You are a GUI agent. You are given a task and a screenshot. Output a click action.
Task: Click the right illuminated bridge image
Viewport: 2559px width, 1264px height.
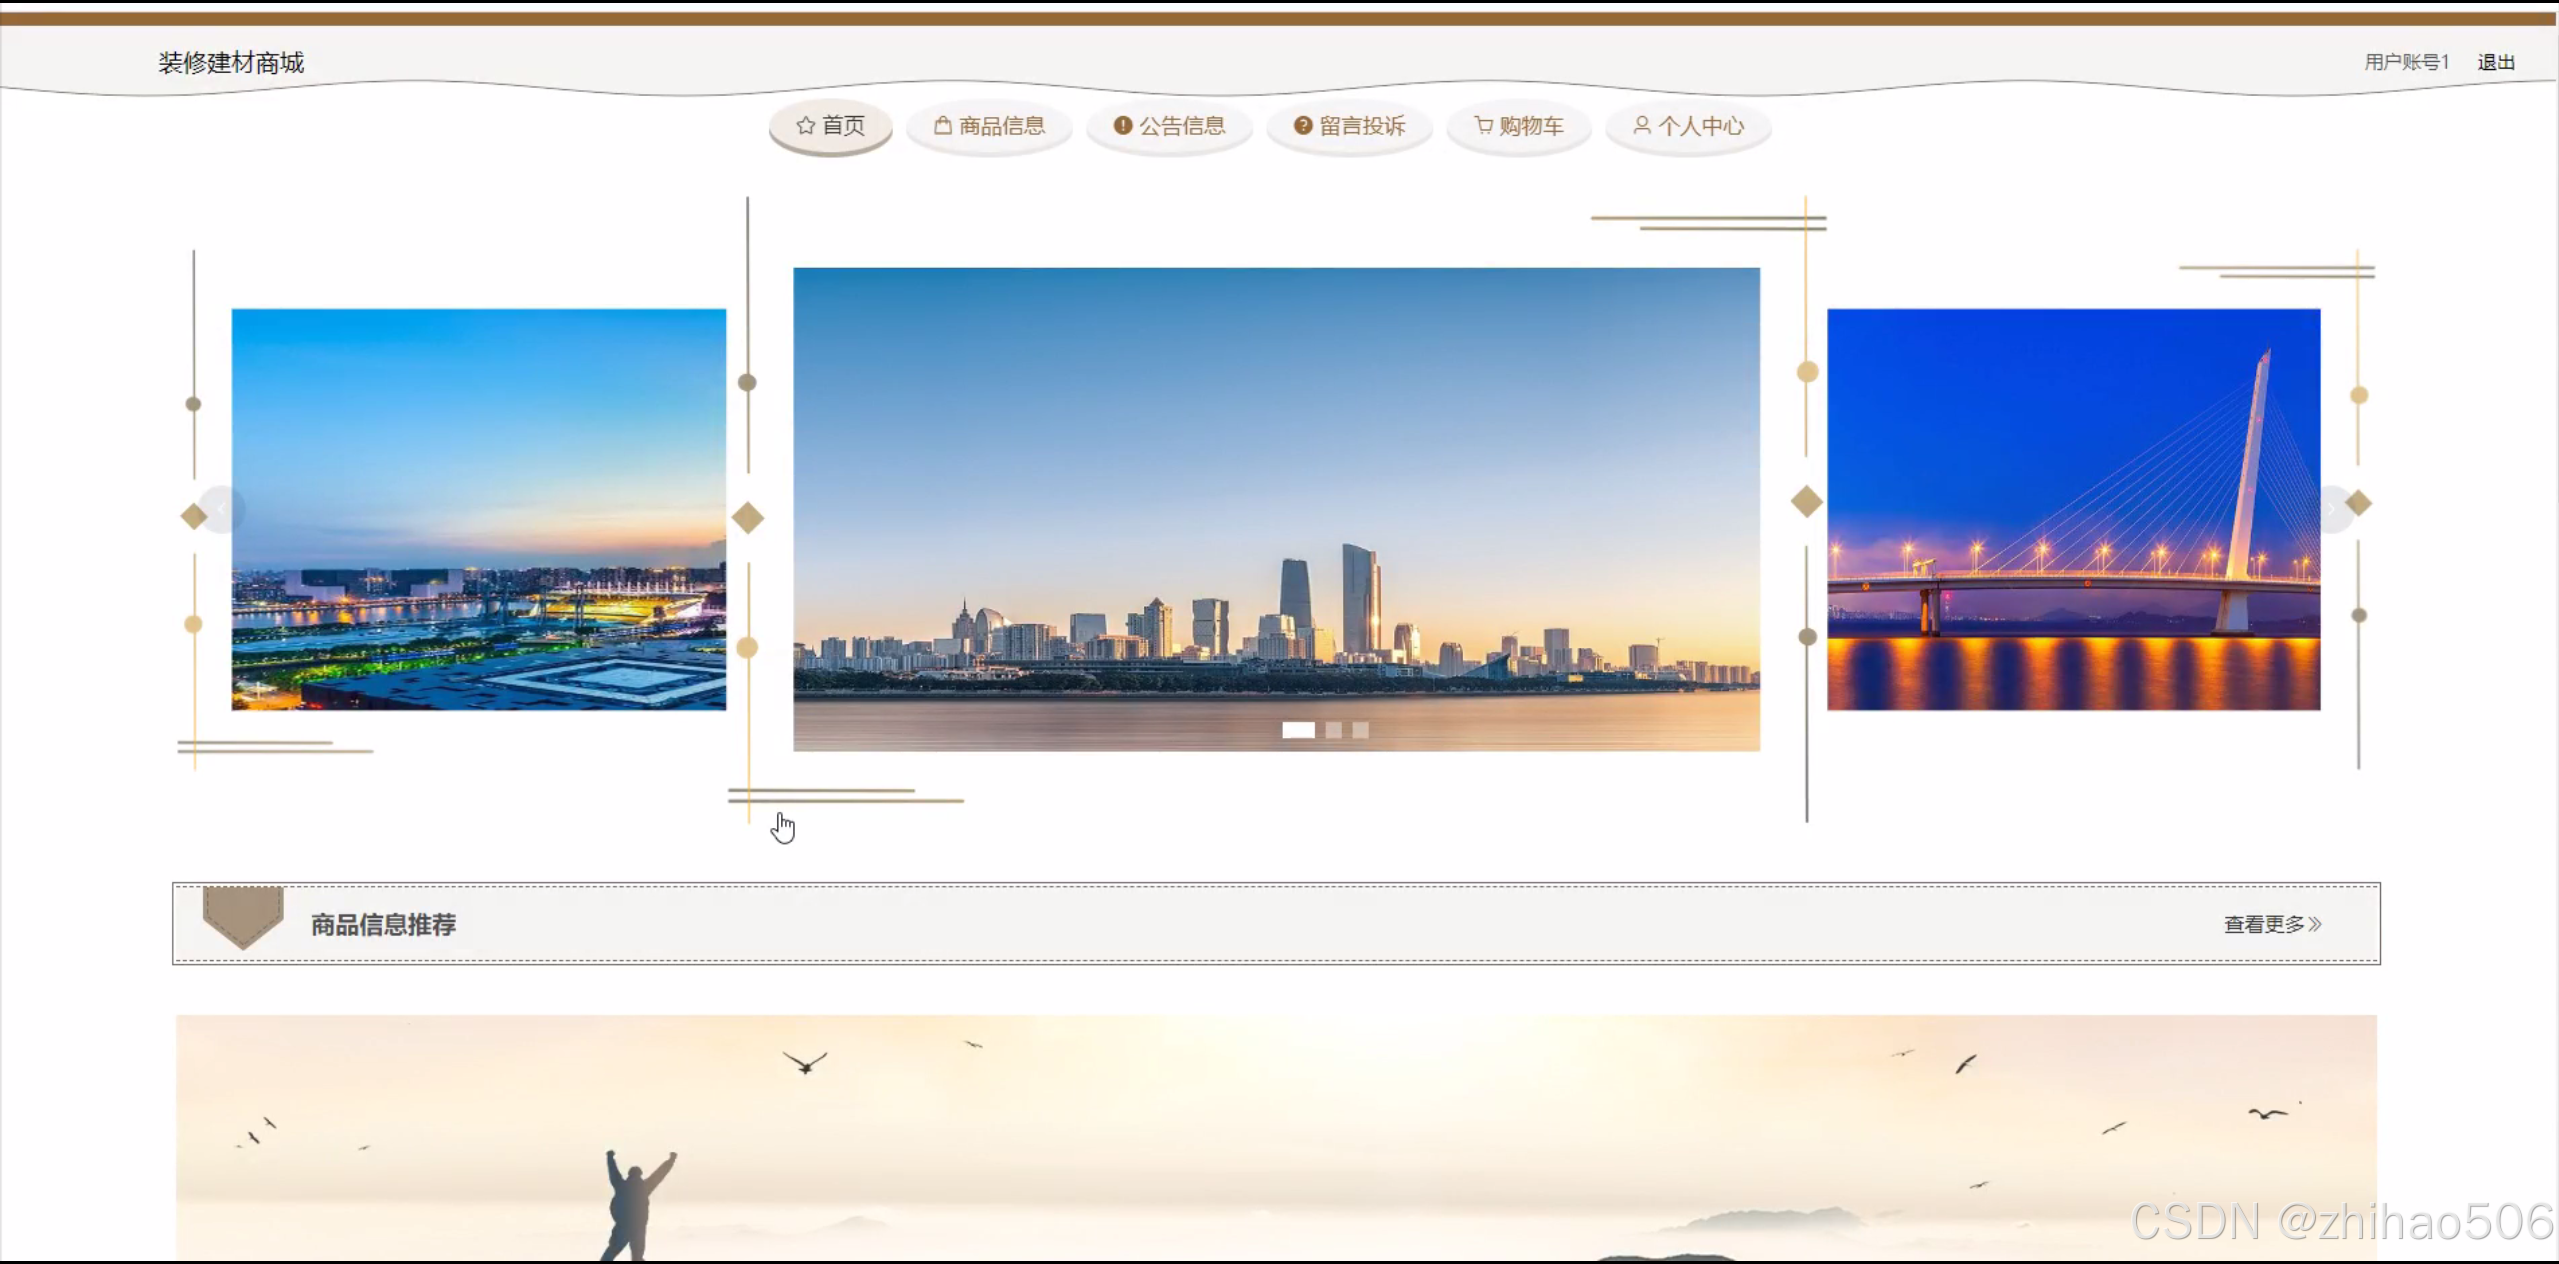click(2072, 510)
